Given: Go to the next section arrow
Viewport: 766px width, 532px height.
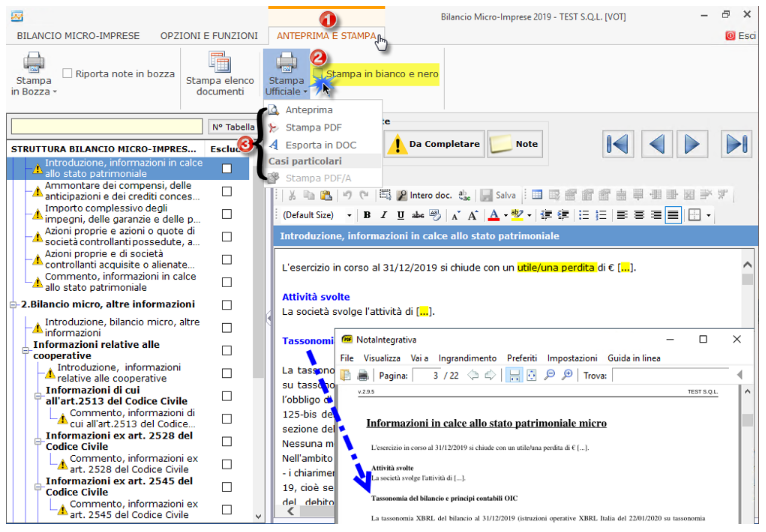Looking at the screenshot, I should [696, 144].
